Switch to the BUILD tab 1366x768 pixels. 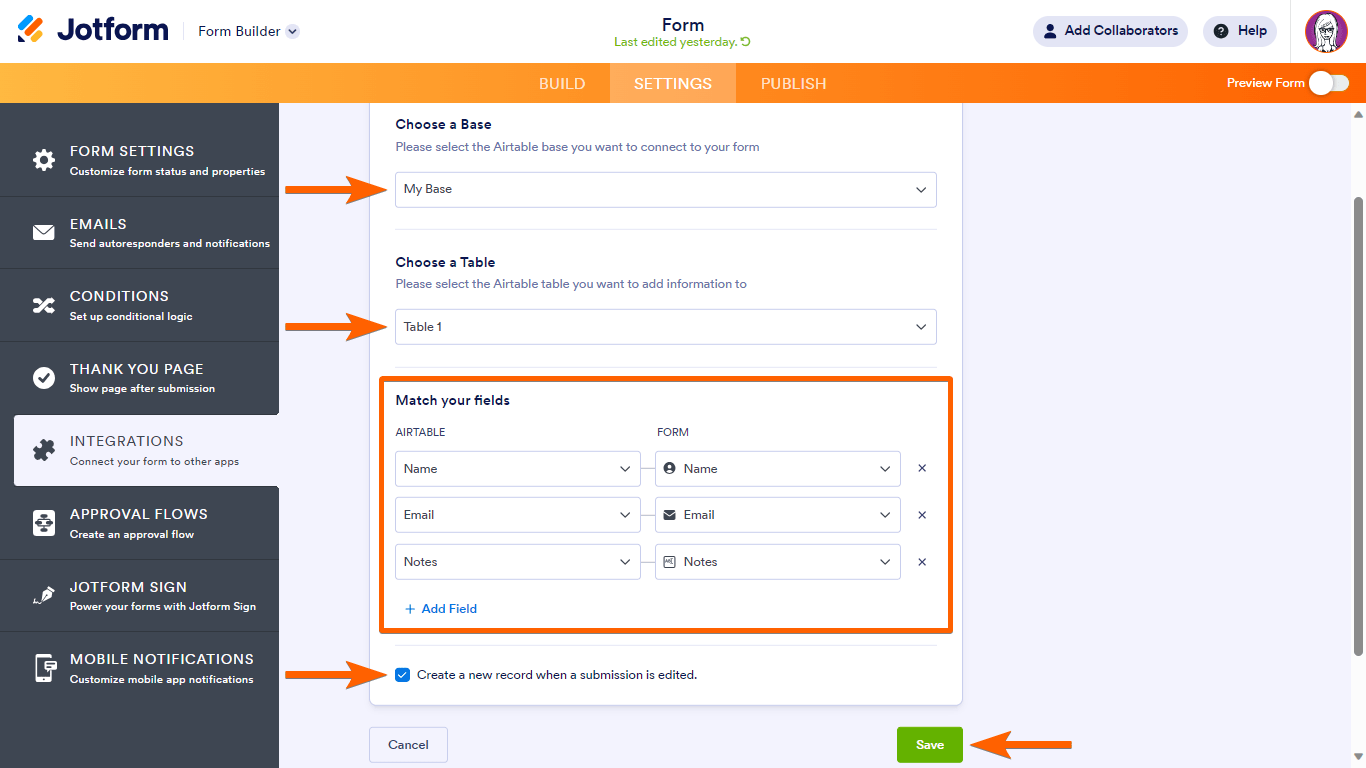[x=562, y=84]
